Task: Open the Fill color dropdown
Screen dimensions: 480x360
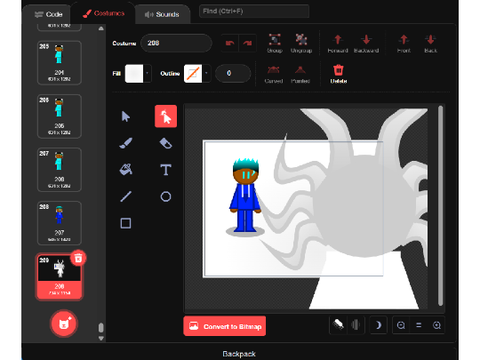Action: (x=147, y=73)
